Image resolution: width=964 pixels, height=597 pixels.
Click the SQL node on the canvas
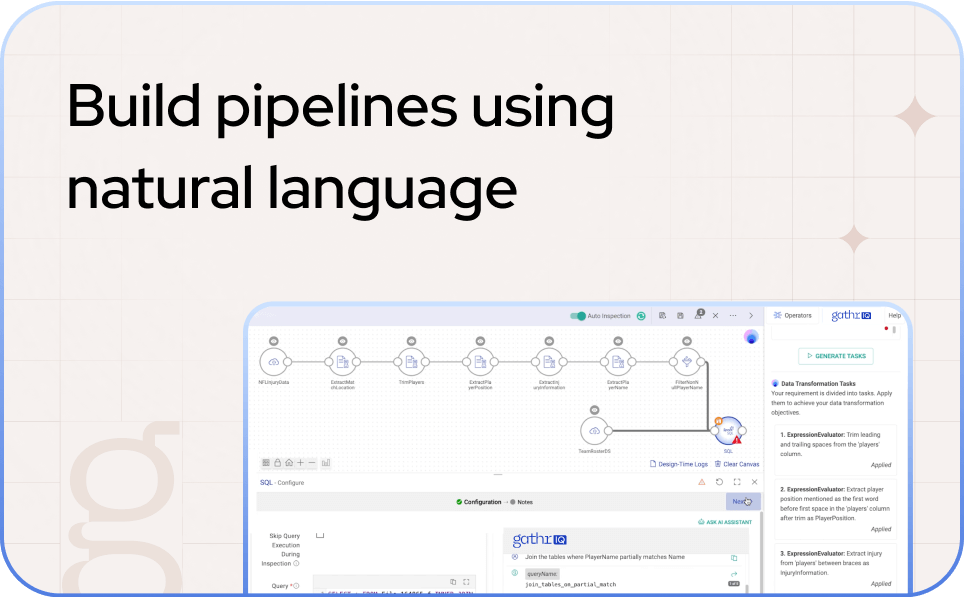pos(728,429)
